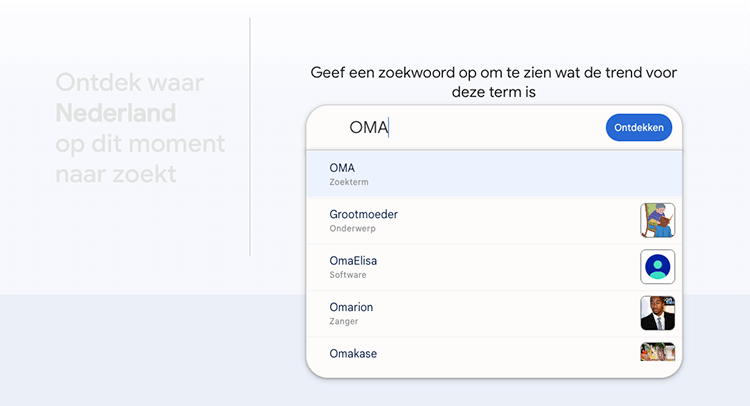Click the 'op dit moment' text line

(140, 143)
